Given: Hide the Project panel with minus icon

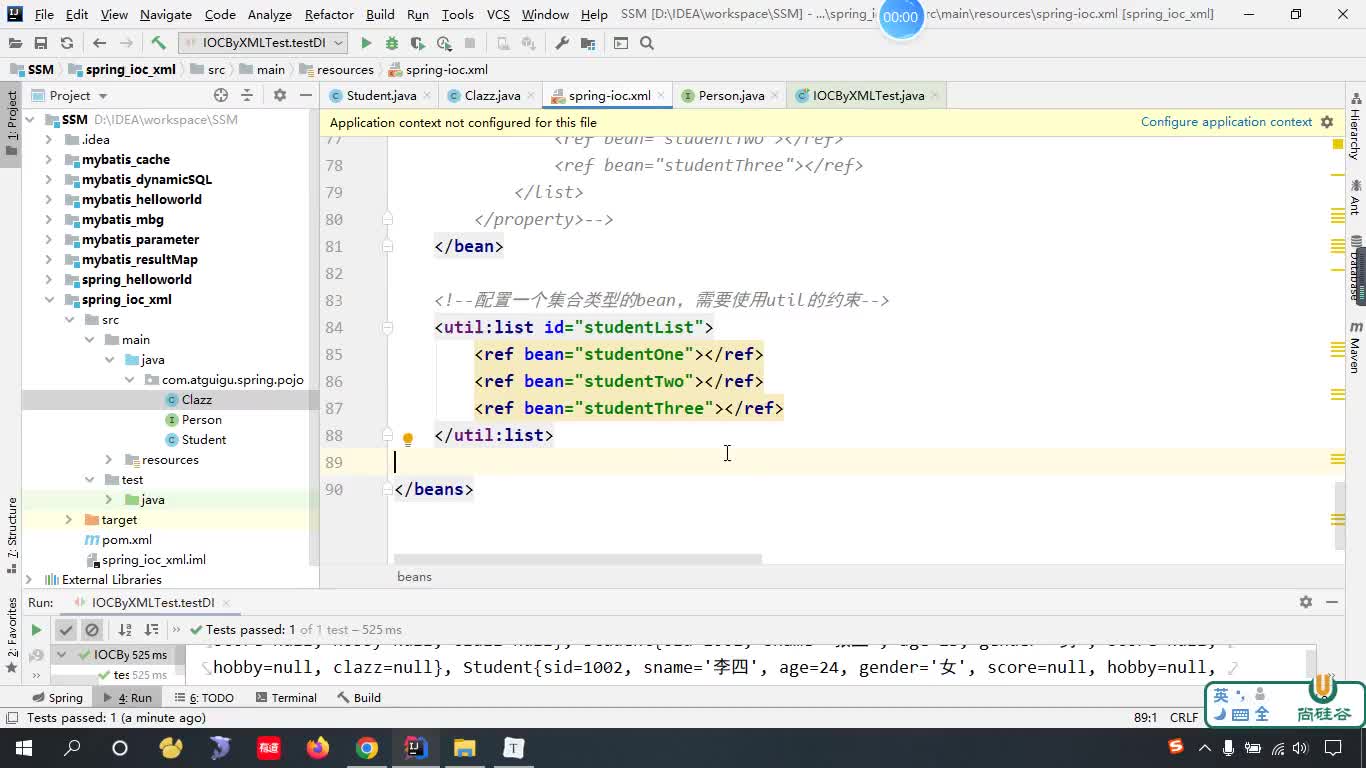Looking at the screenshot, I should (304, 95).
